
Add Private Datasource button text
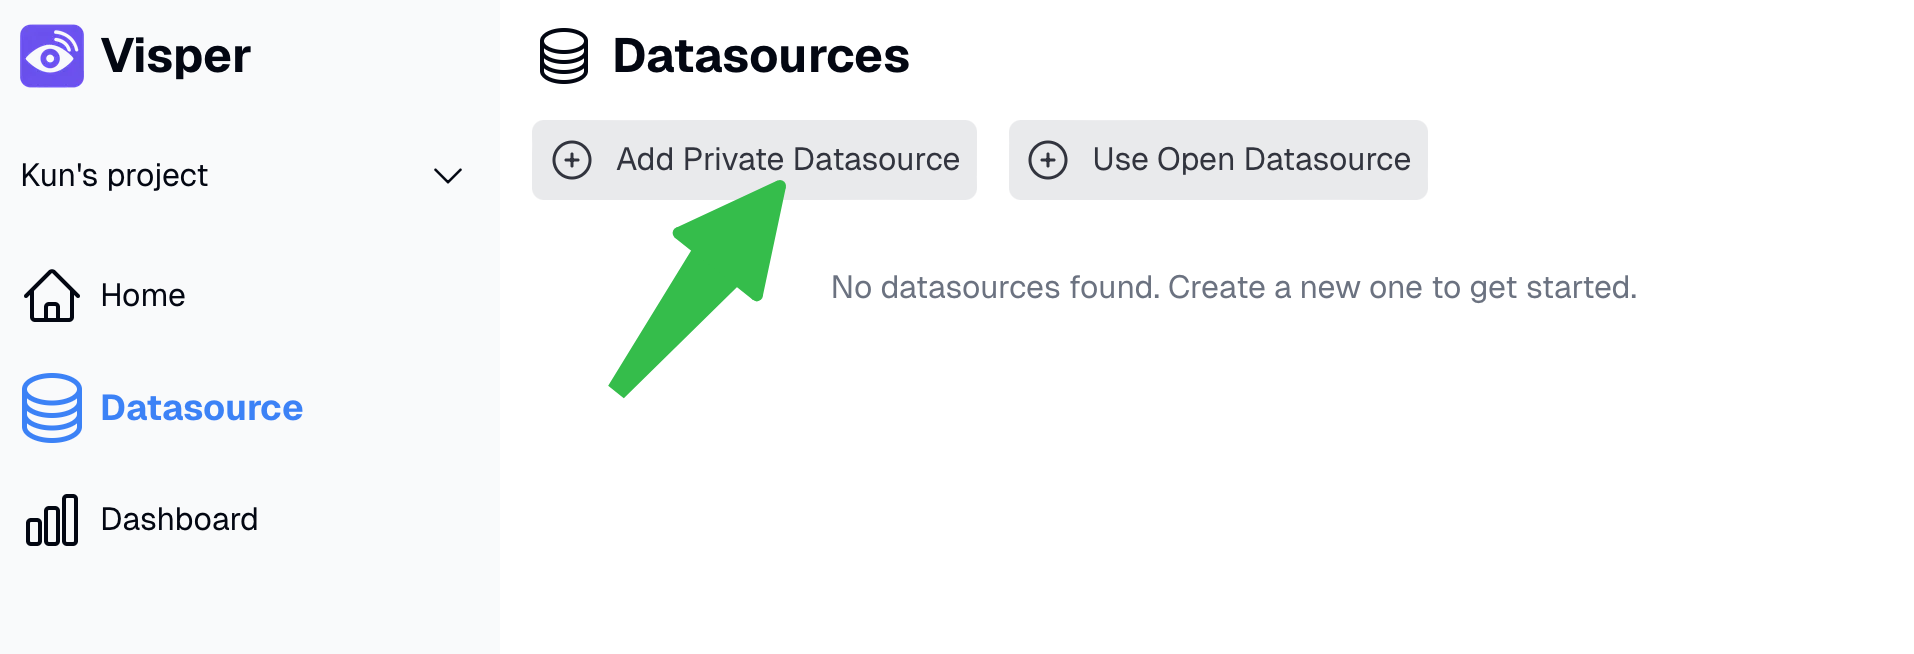[788, 160]
